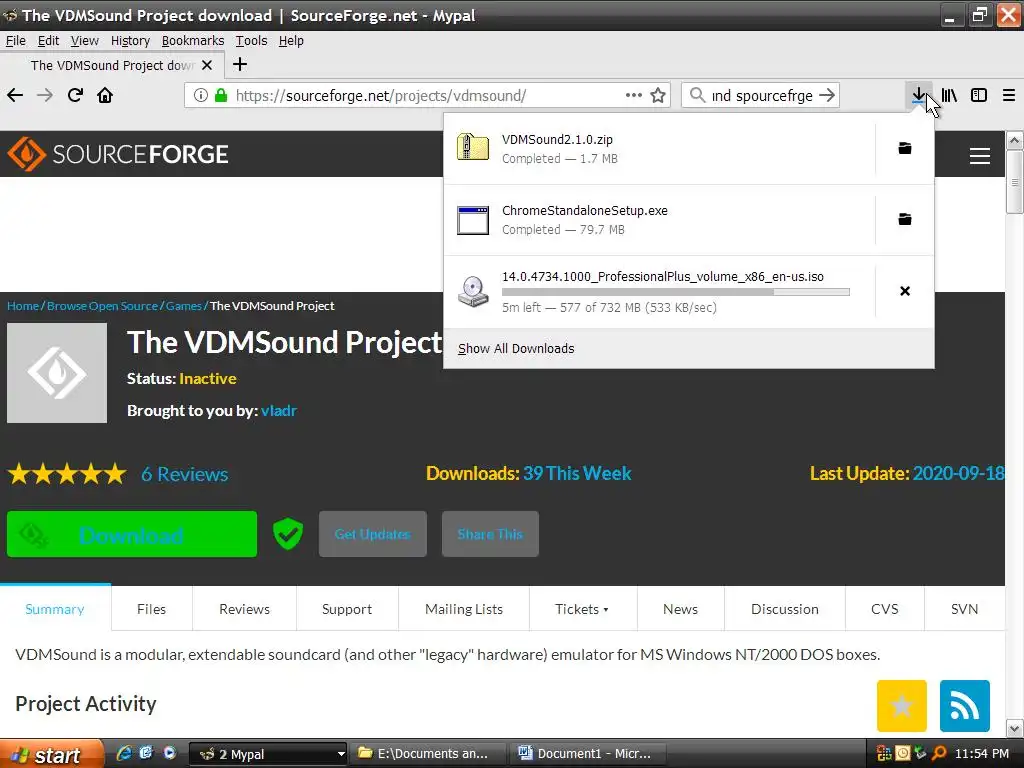Open the File menu
Image resolution: width=1024 pixels, height=768 pixels.
16,40
